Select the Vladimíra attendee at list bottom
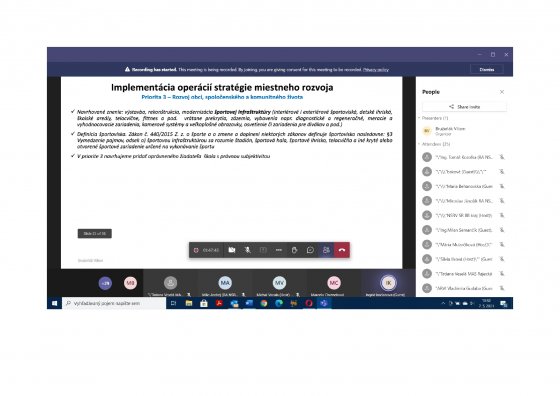This screenshot has width=560, height=396. coord(464,288)
